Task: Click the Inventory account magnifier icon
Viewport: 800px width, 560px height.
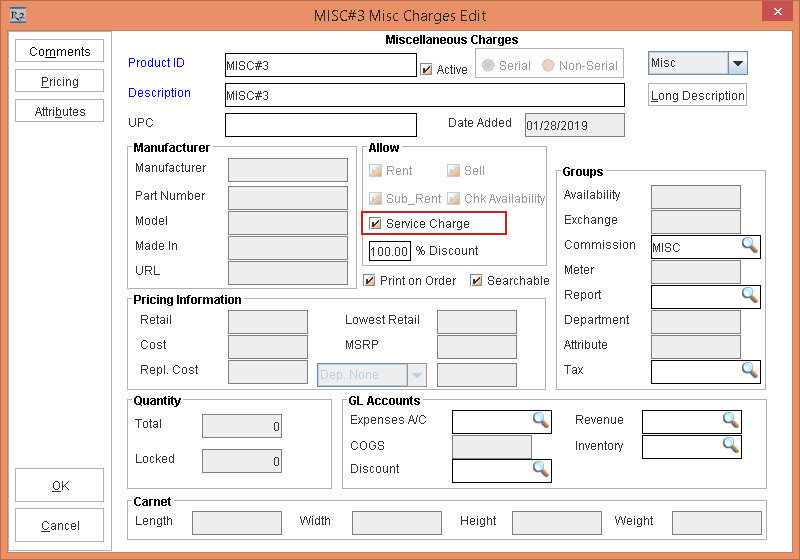Action: (730, 446)
